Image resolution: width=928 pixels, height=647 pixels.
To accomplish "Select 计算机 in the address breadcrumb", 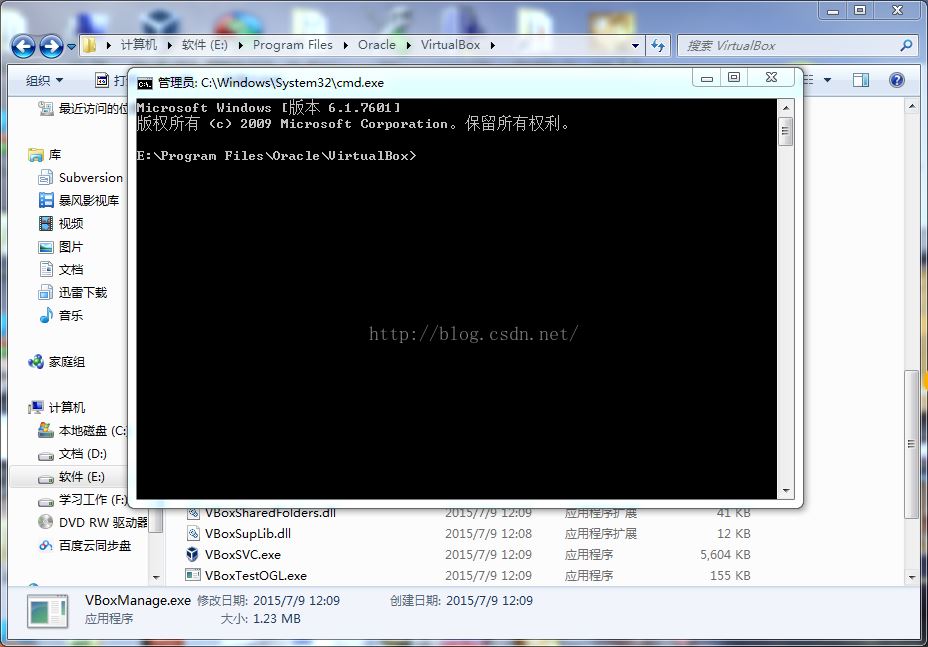I will pos(138,45).
